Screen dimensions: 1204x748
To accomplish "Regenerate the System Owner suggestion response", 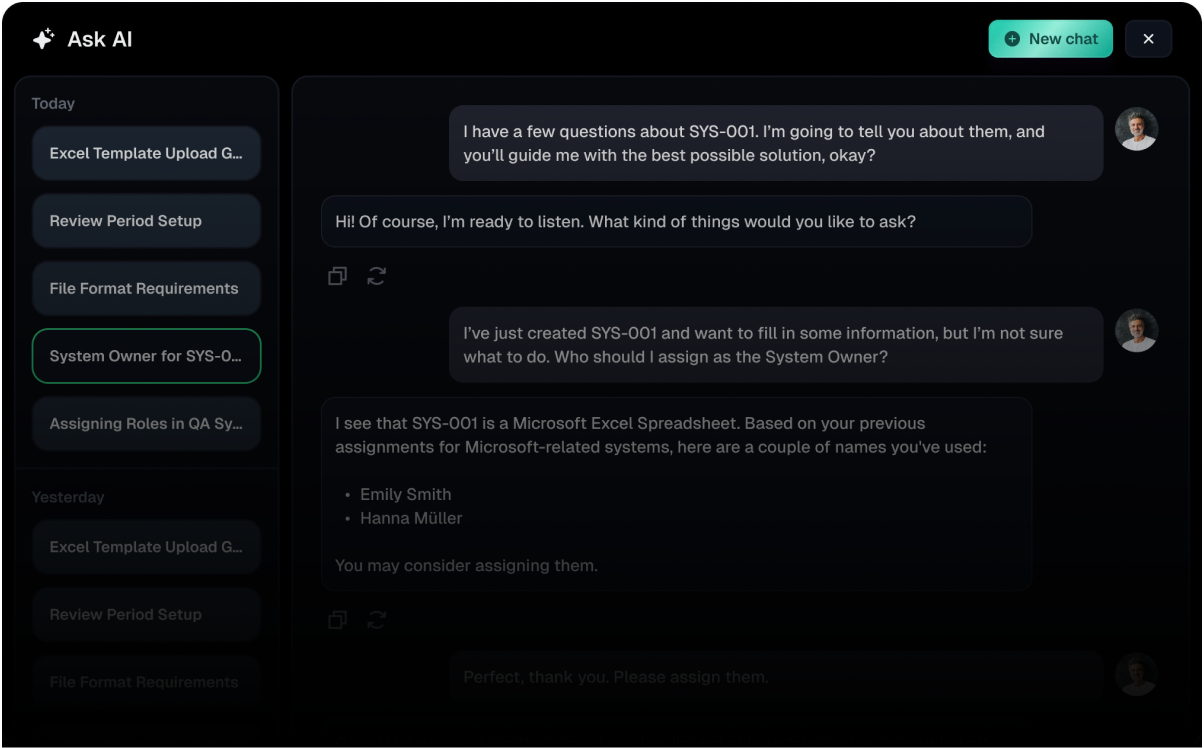I will pyautogui.click(x=376, y=620).
